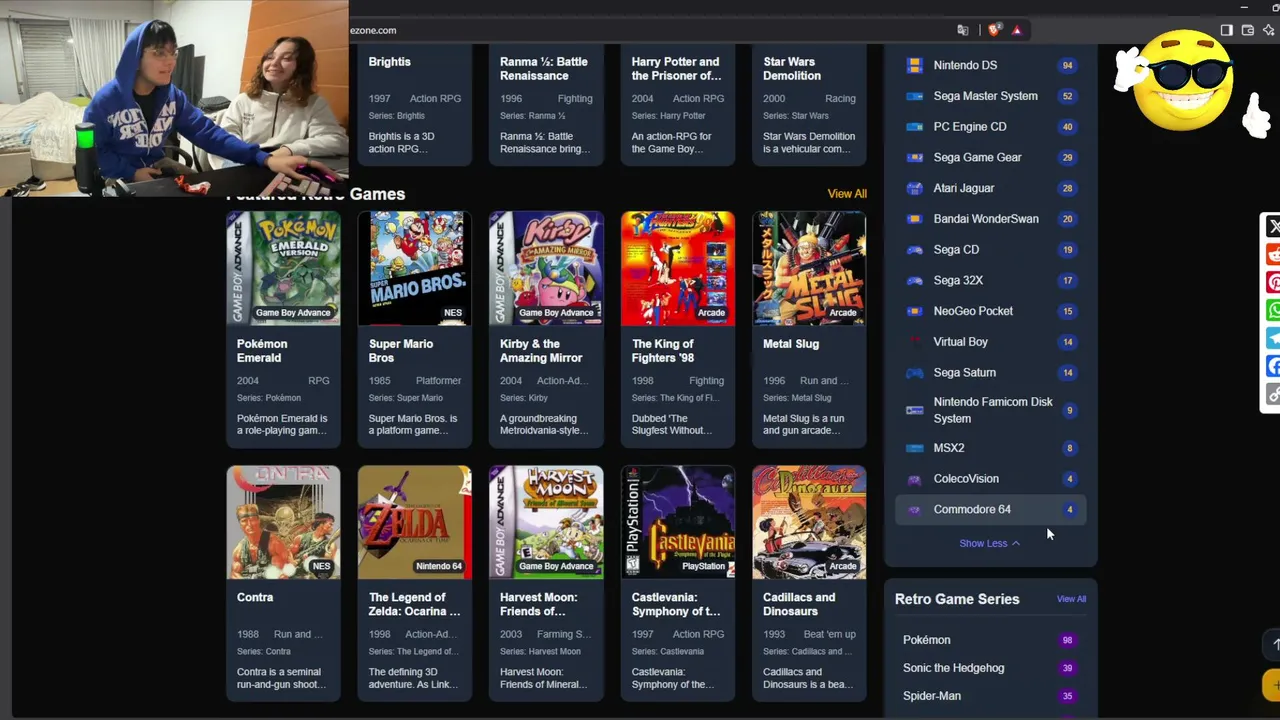The height and width of the screenshot is (720, 1280).
Task: Open the Kirby & the Amazing Mirror cover
Action: [x=546, y=268]
